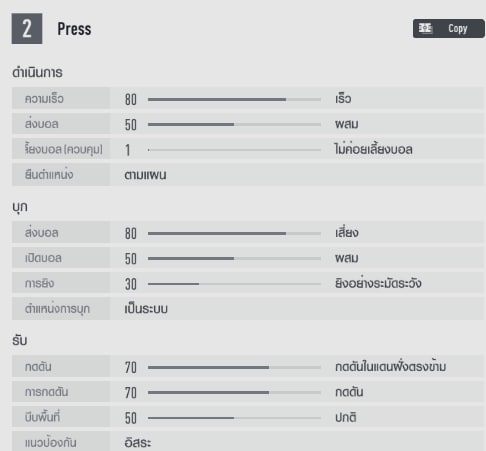
Task: Open the ตำแหน่งการบุก option เป็นระบบ
Action: click(x=146, y=309)
